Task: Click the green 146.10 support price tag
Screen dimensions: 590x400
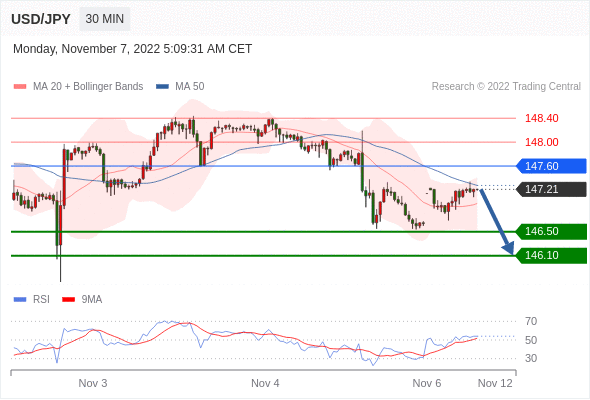Action: [x=551, y=255]
